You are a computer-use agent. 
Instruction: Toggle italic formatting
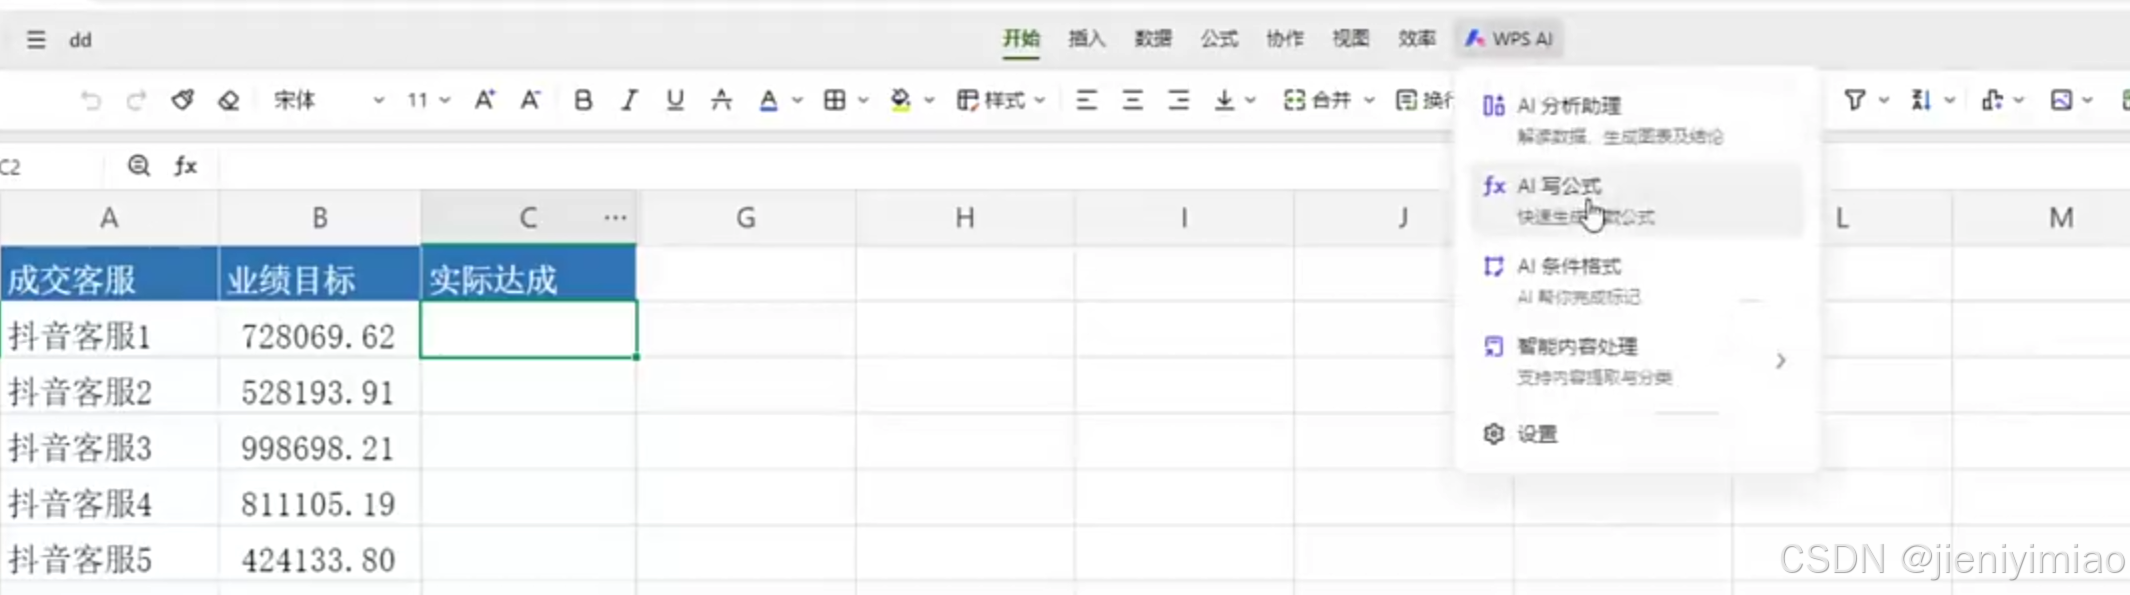[629, 100]
